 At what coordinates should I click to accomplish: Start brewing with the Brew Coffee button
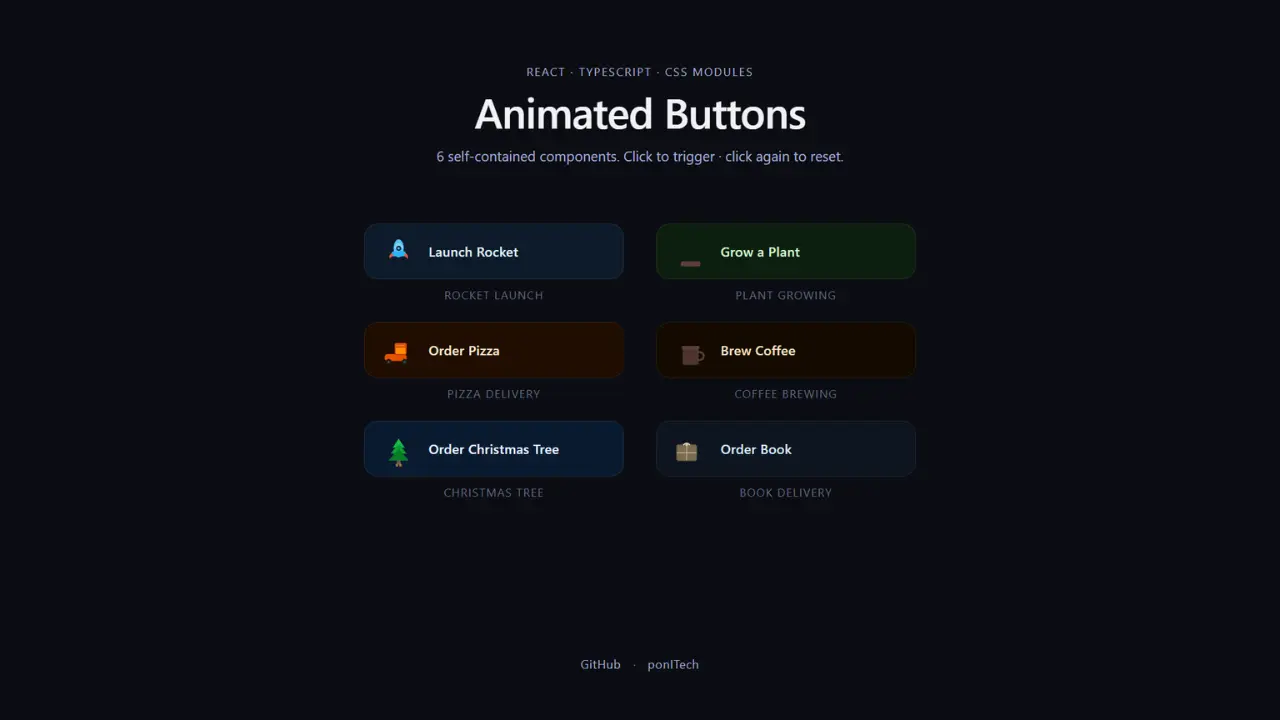pos(785,350)
